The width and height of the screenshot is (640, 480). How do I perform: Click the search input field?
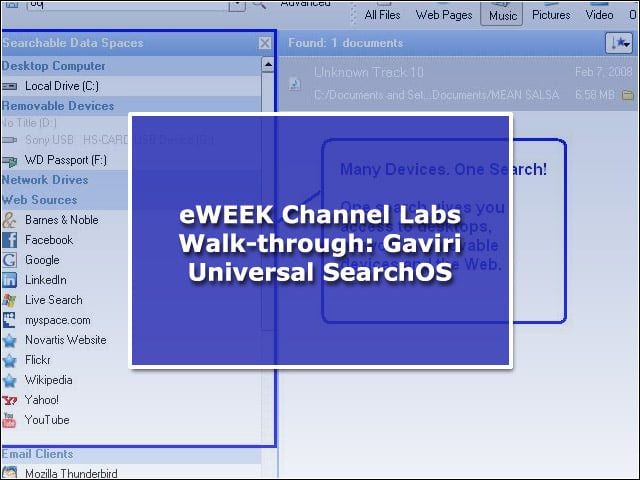128,5
